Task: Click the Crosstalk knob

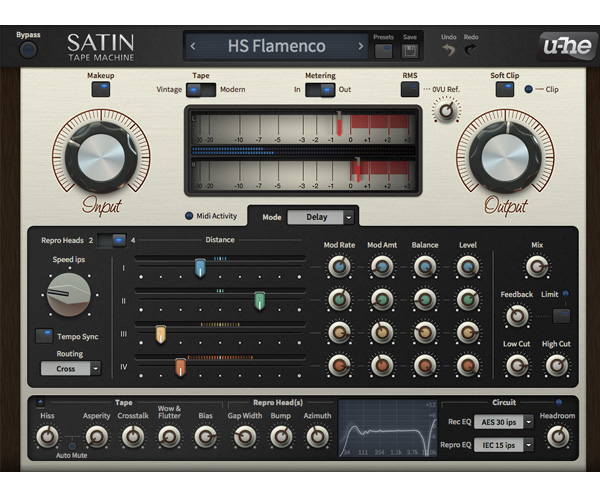Action: coord(133,437)
